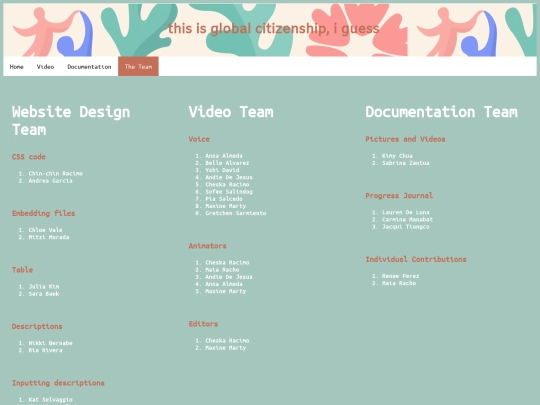Select the name Kat Selvaggio
Image resolution: width=540 pixels, height=405 pixels.
coord(50,399)
